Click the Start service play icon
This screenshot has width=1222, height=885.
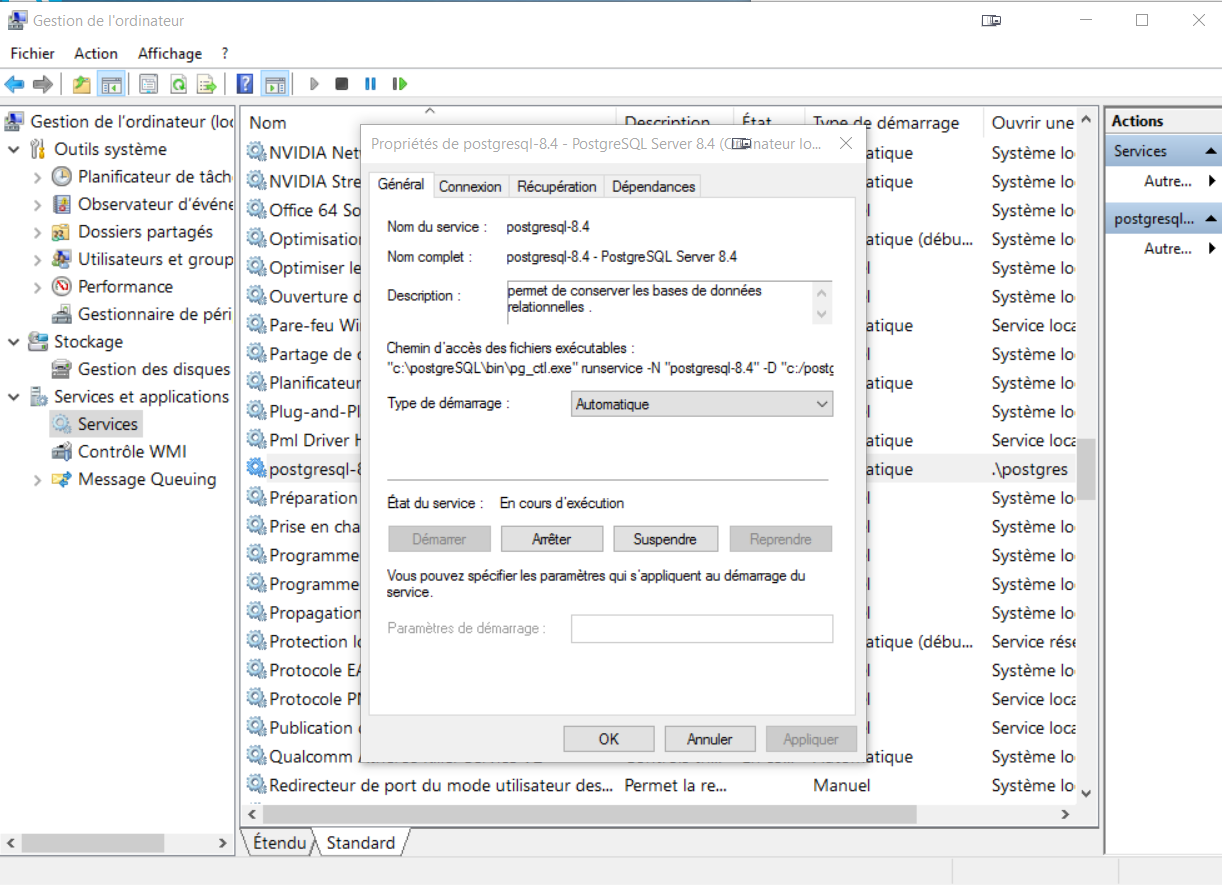tap(314, 84)
